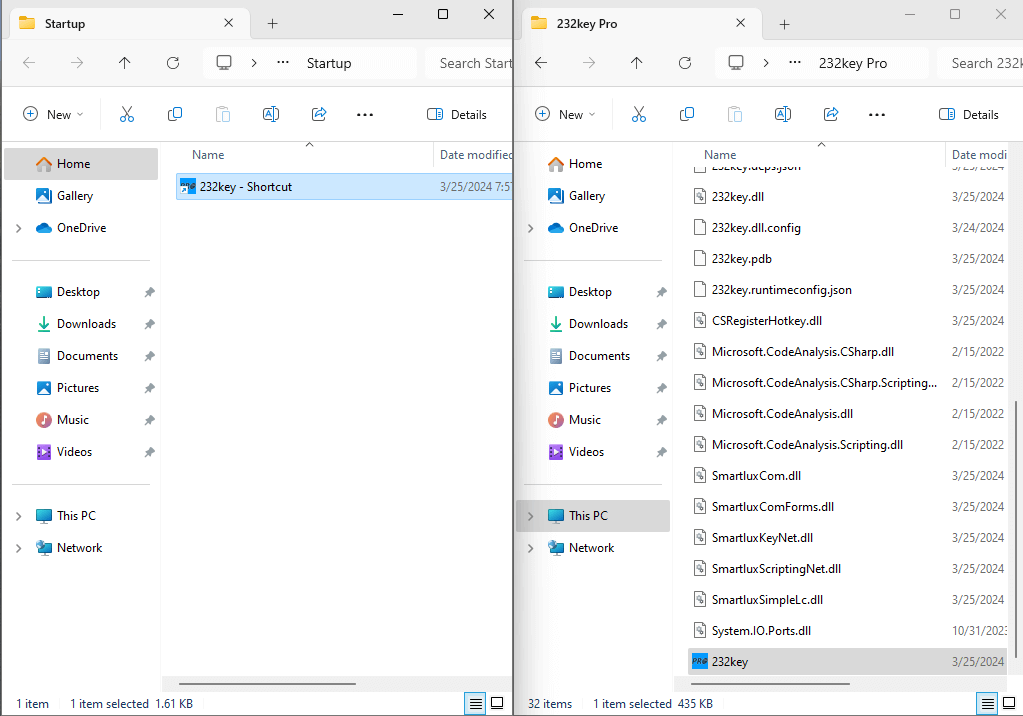
Task: Open Downloads in Startup window sidebar
Action: pyautogui.click(x=86, y=324)
